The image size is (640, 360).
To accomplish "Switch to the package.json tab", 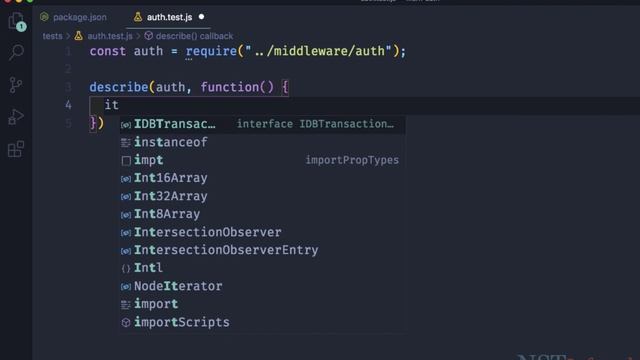I will 73,17.
